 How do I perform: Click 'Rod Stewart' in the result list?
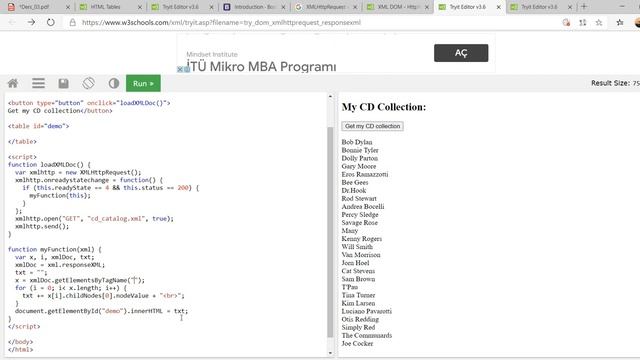point(359,198)
